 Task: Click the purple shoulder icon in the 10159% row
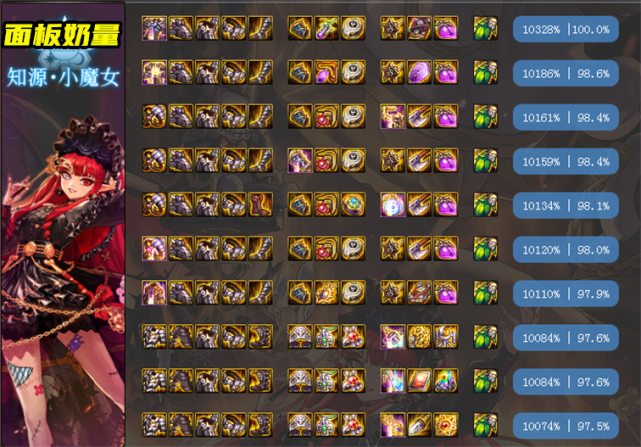pos(300,160)
